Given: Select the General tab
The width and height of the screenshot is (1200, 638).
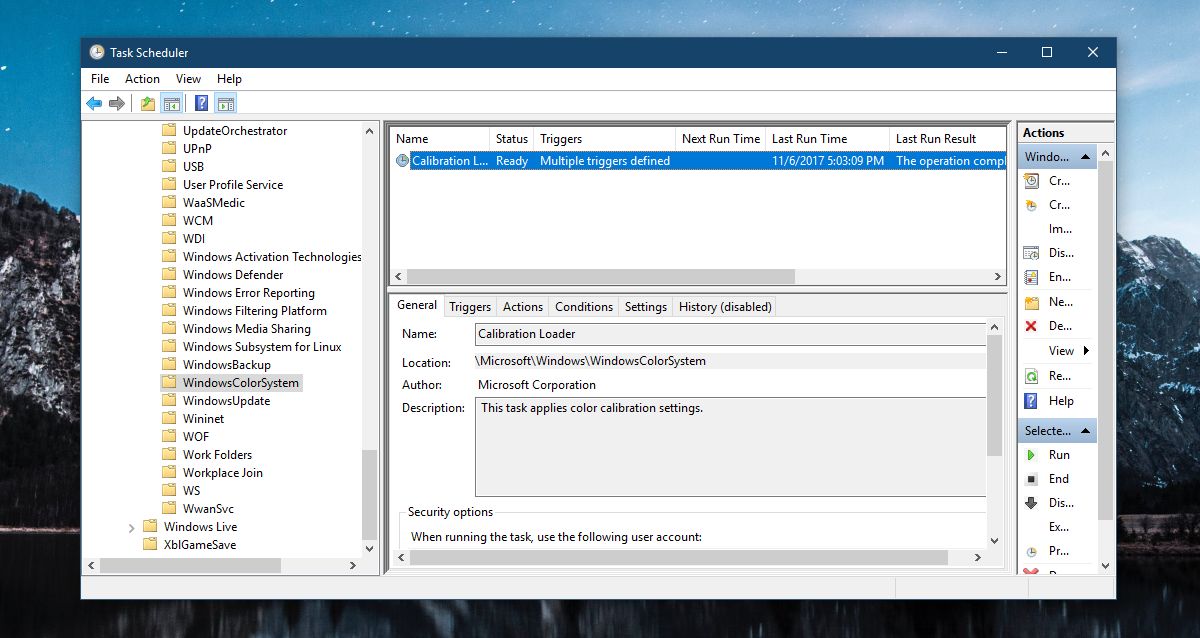Looking at the screenshot, I should pos(417,305).
